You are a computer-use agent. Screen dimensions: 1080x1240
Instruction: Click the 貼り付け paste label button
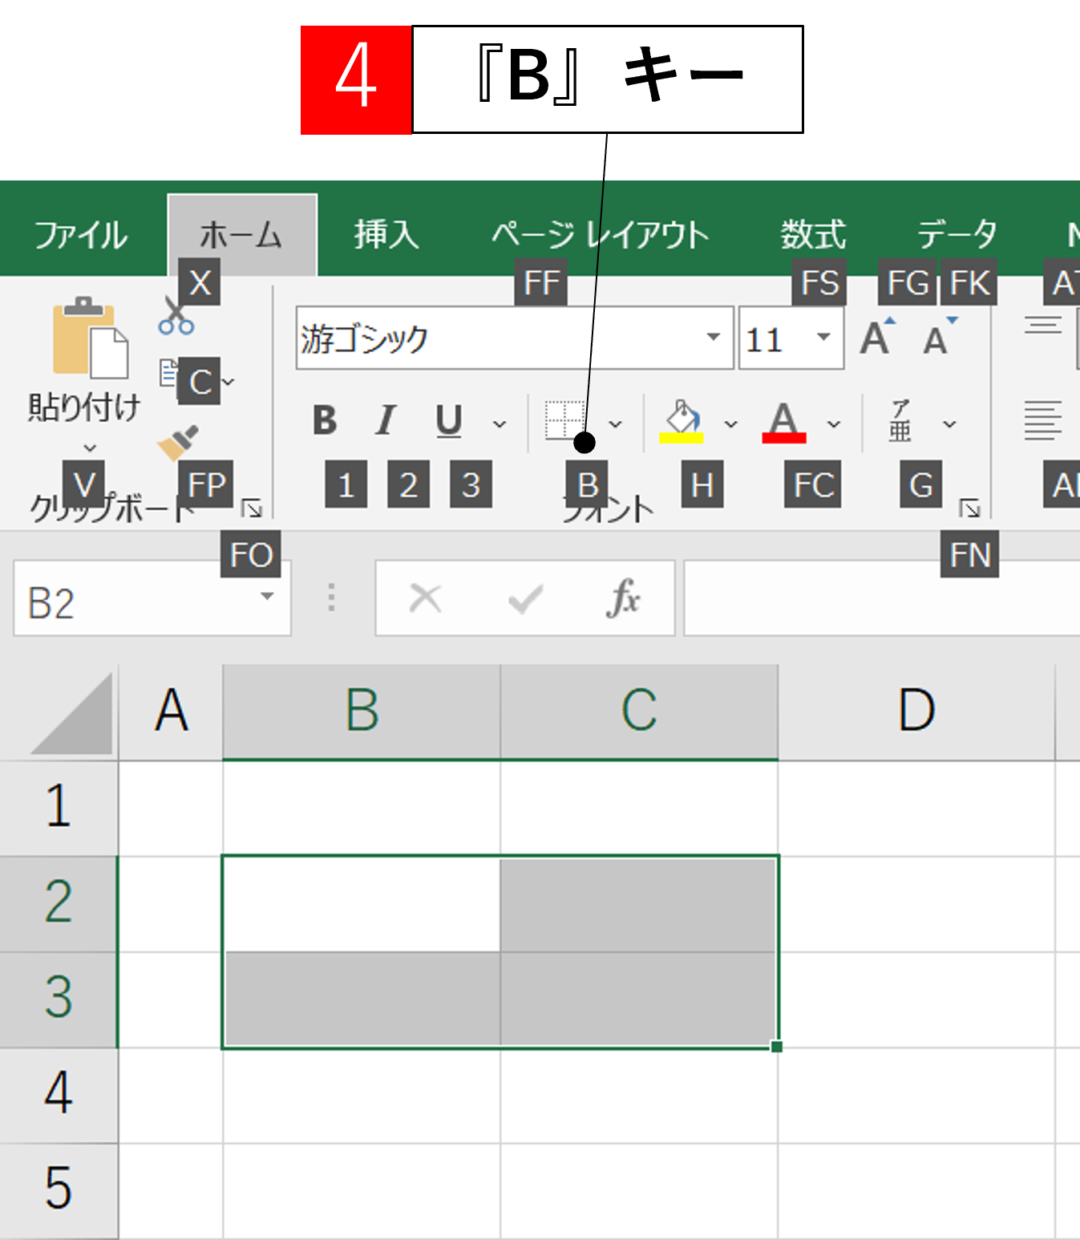tap(84, 407)
